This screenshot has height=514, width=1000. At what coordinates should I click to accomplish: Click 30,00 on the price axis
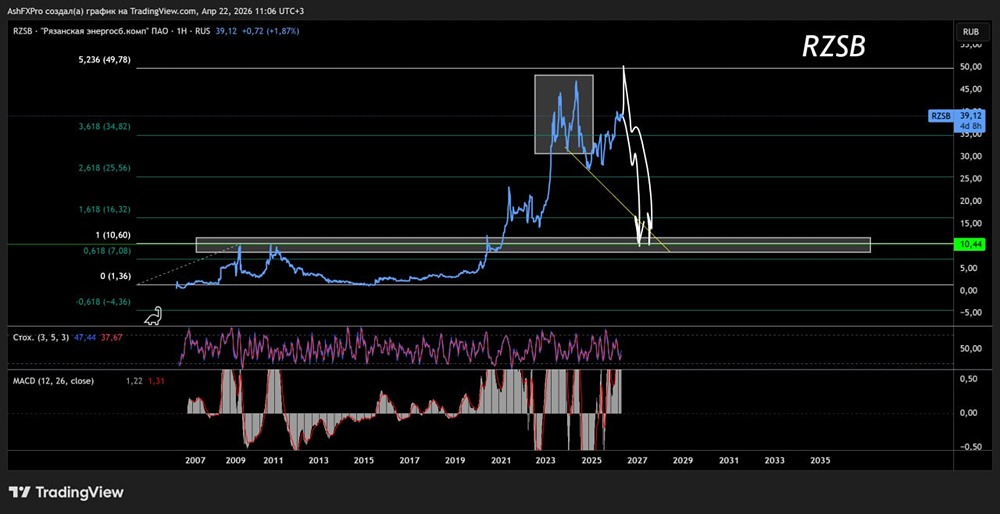(x=972, y=156)
